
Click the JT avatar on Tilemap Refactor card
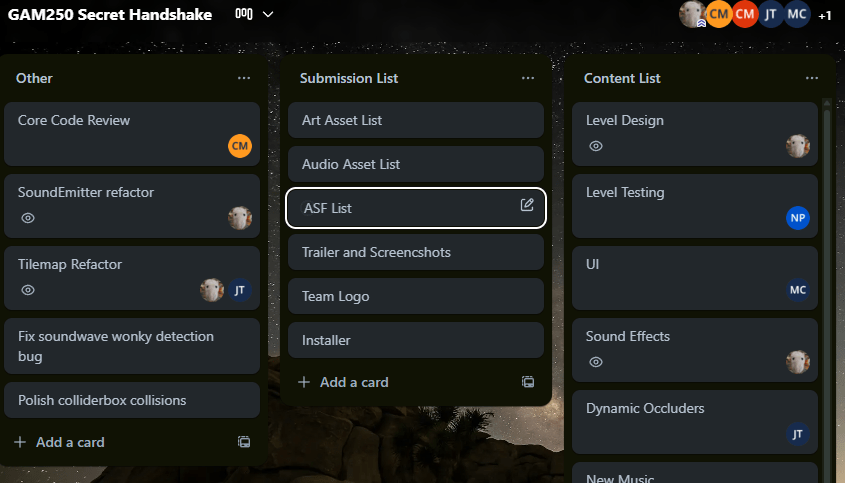[239, 290]
